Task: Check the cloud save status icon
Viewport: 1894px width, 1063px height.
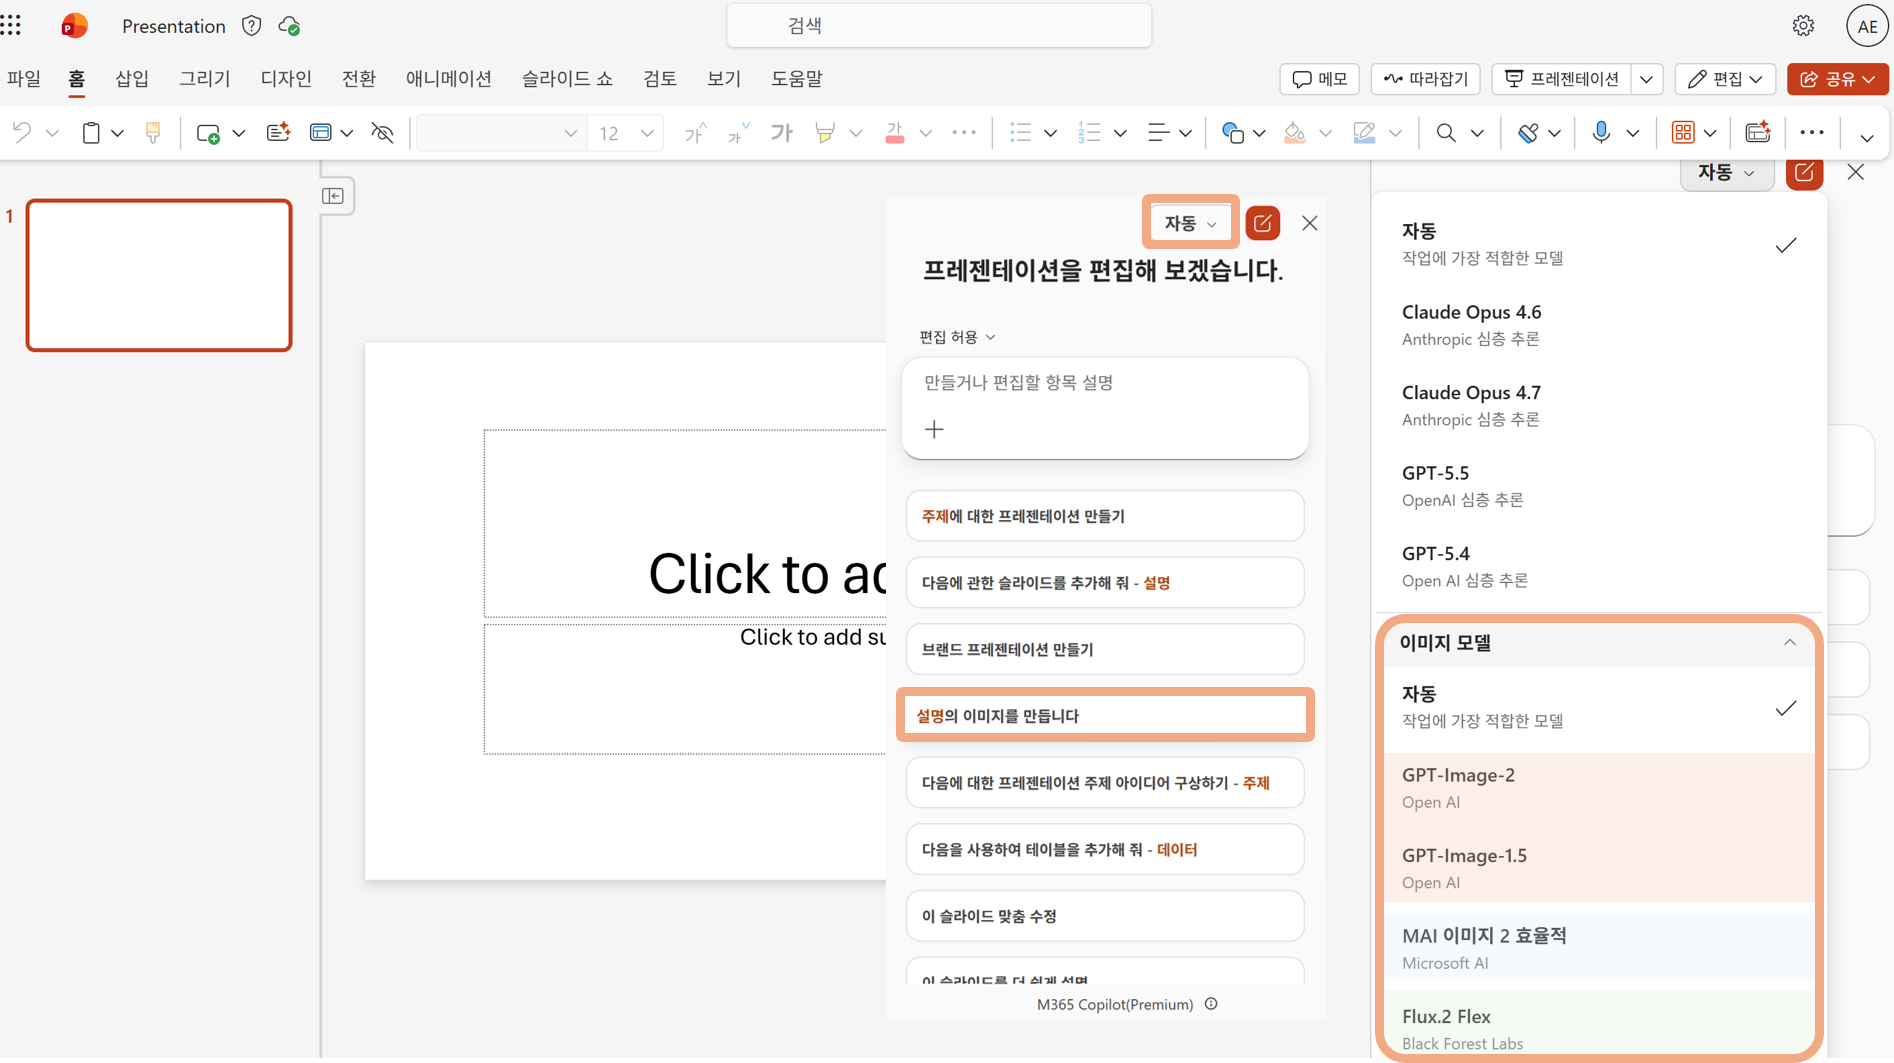Action: [x=289, y=26]
